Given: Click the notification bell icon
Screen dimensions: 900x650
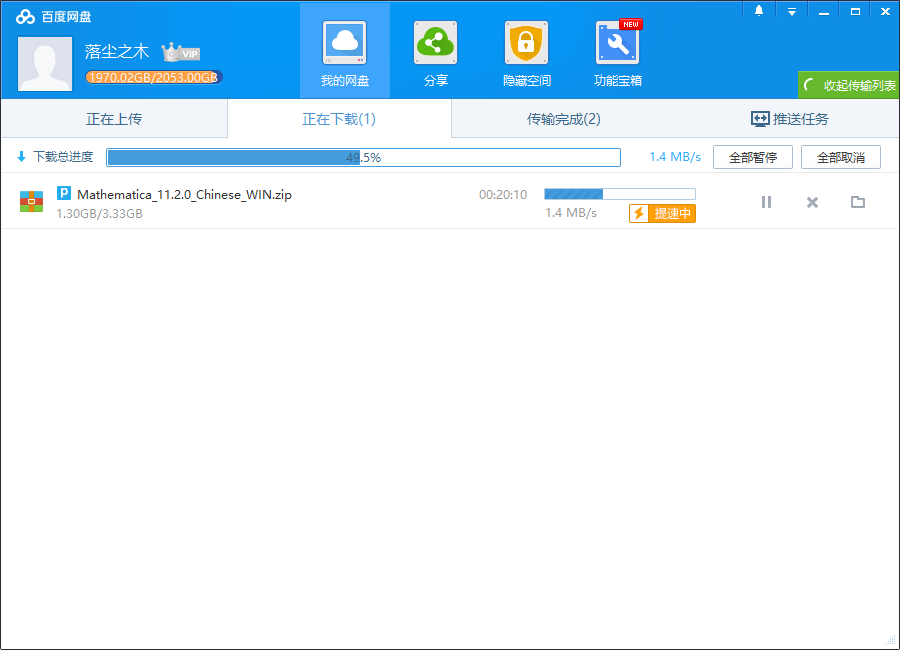Looking at the screenshot, I should click(759, 11).
